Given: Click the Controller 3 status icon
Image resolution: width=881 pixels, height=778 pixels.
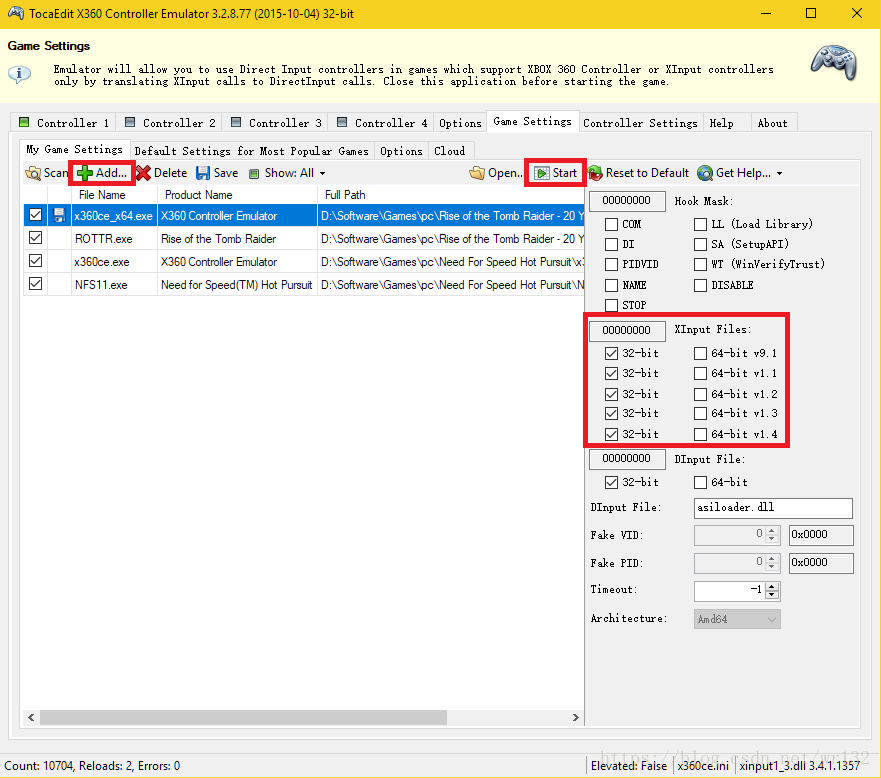Looking at the screenshot, I should pos(237,122).
